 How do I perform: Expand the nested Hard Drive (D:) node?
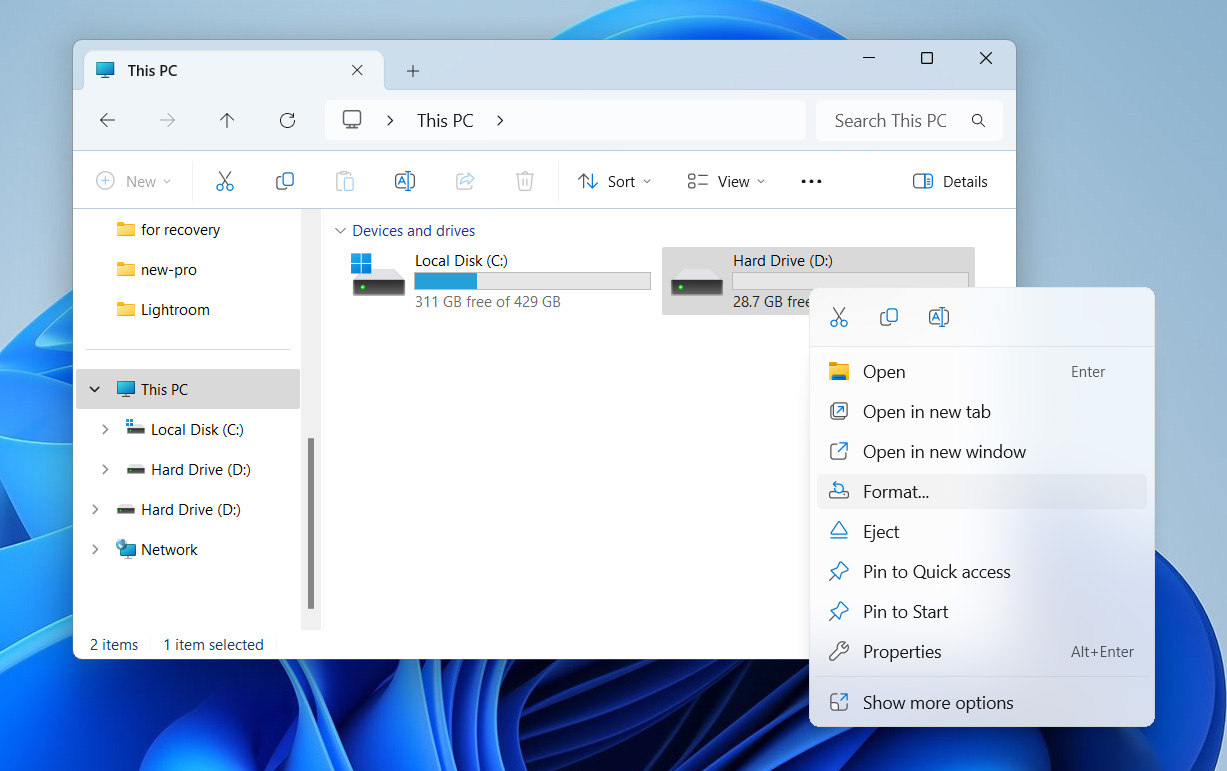point(105,469)
